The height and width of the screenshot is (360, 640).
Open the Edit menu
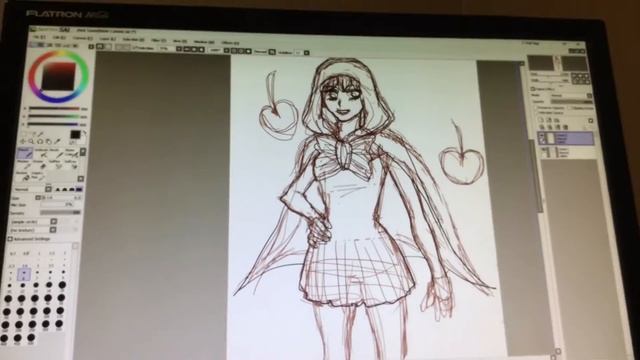(x=60, y=38)
